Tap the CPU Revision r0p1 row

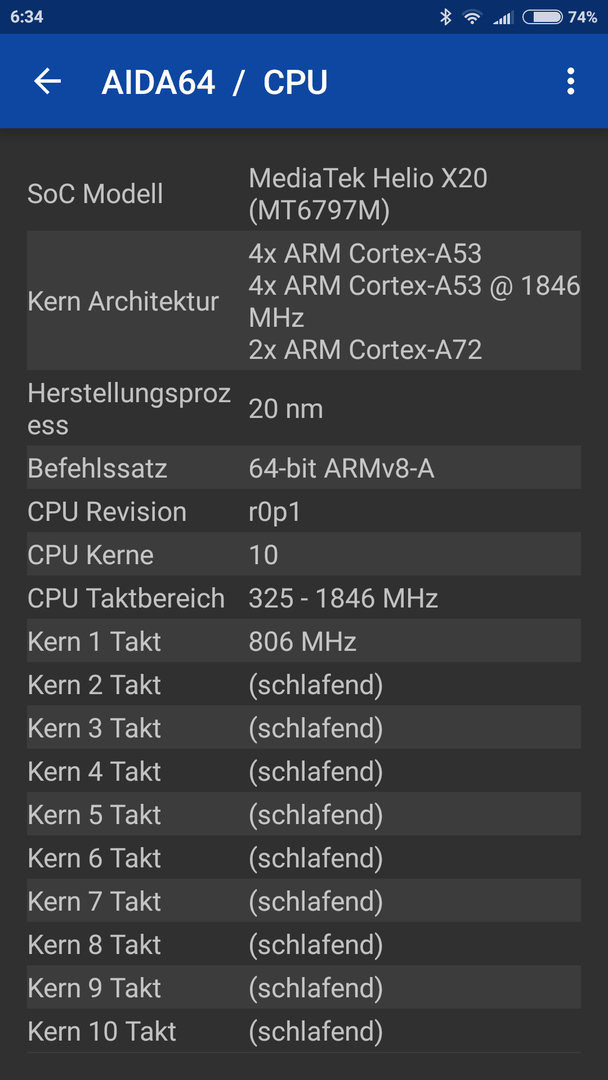pos(304,511)
